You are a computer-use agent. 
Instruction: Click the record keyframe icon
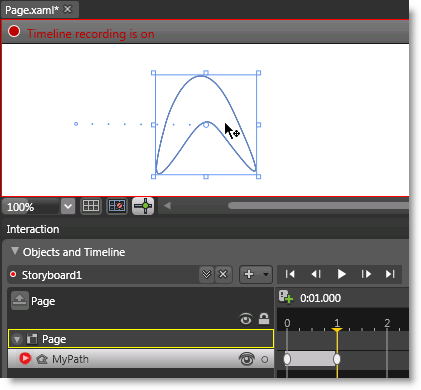point(286,297)
